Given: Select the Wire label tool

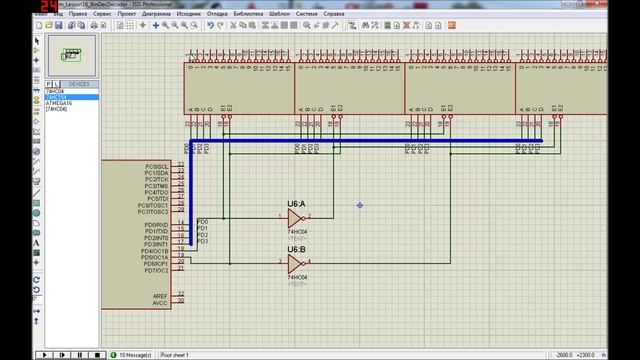Looking at the screenshot, I should [x=37, y=70].
